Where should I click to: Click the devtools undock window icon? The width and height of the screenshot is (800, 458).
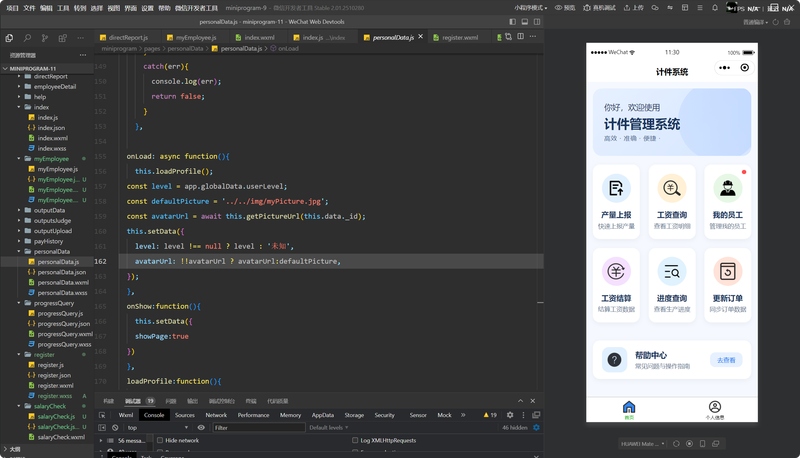pos(536,415)
